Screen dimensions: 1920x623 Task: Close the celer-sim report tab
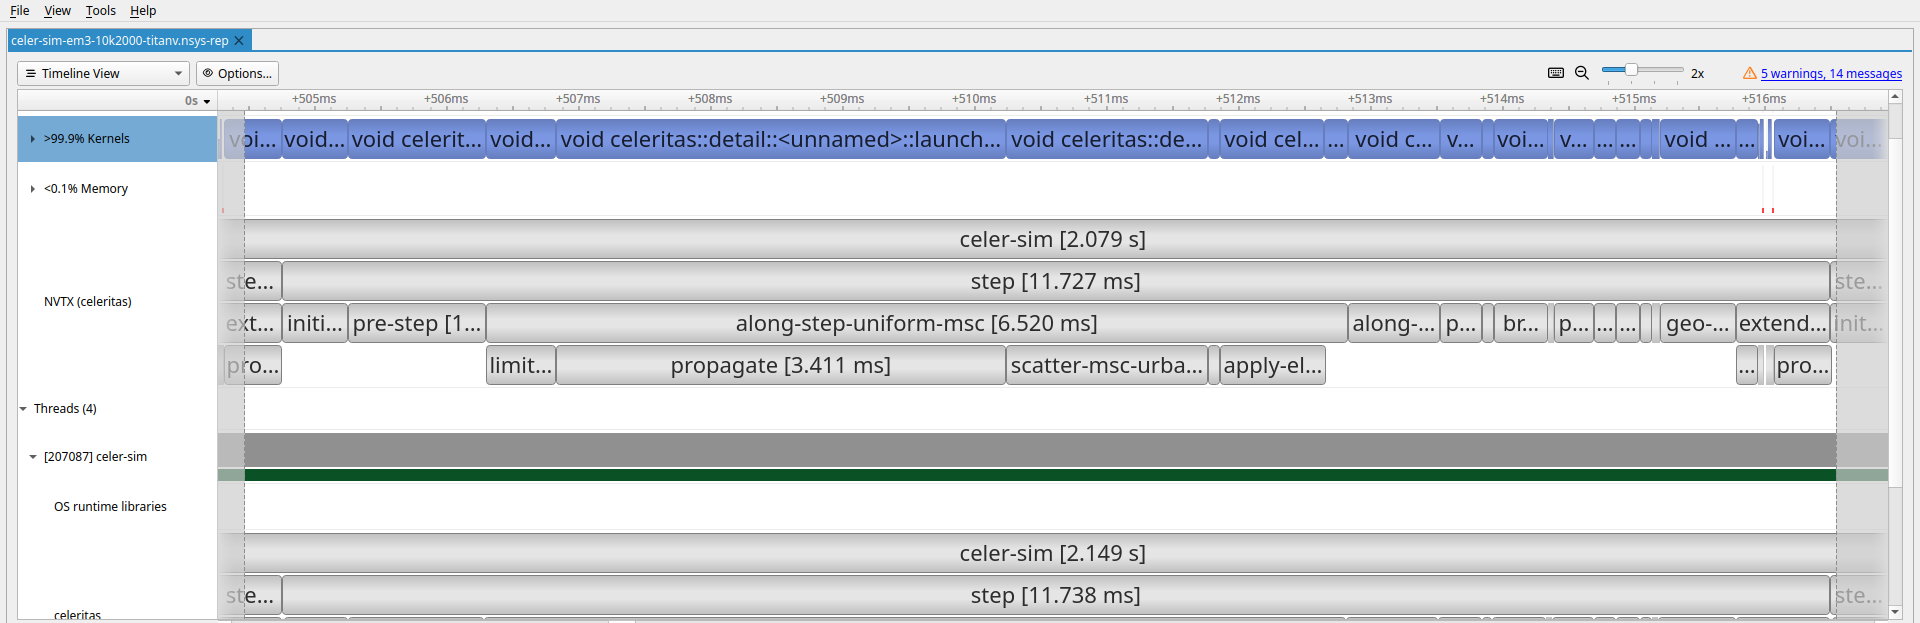click(239, 41)
